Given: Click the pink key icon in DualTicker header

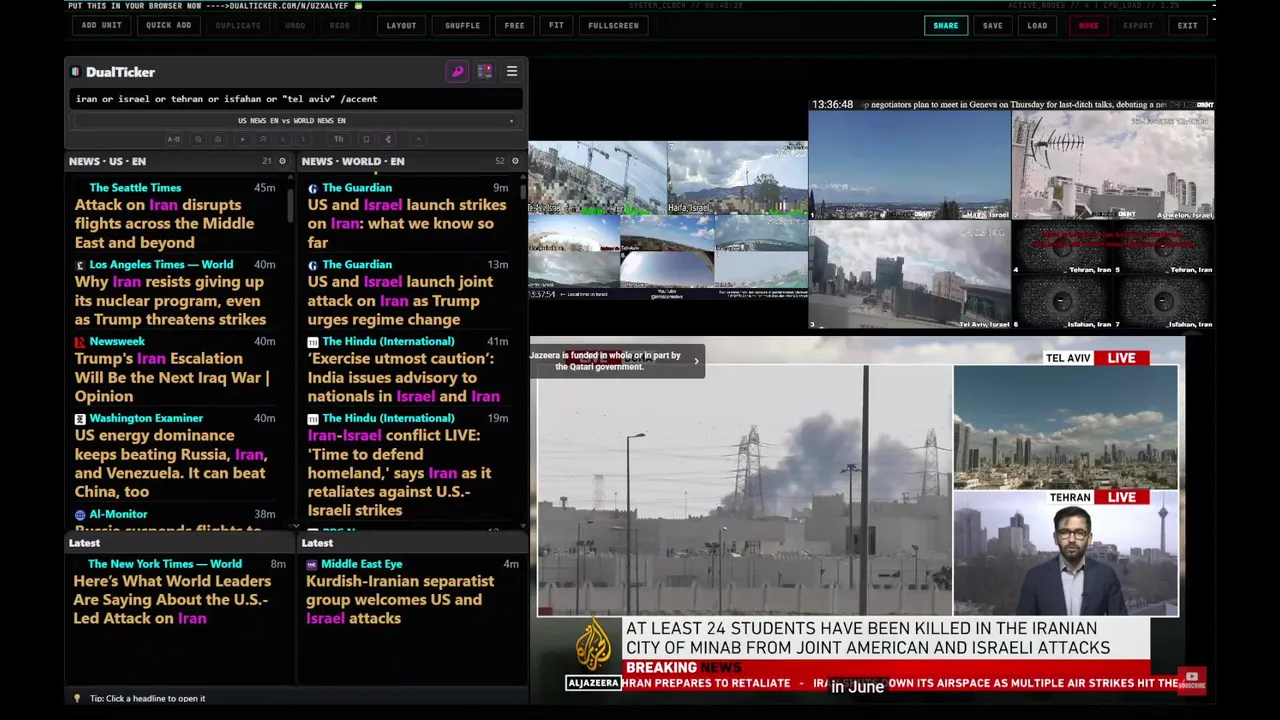Looking at the screenshot, I should 457,72.
